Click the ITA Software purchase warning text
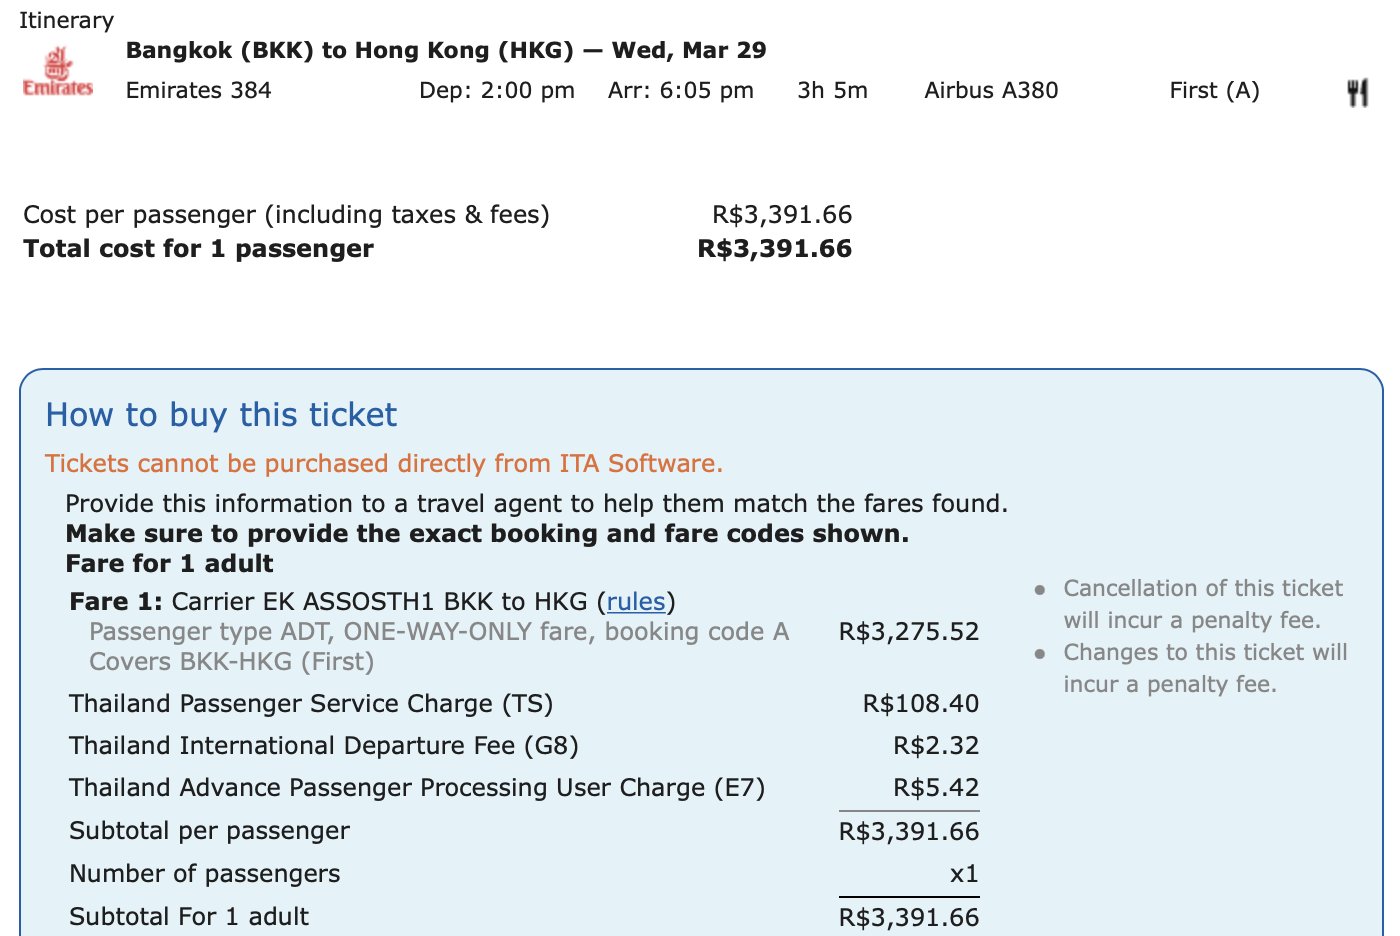This screenshot has width=1400, height=936. 384,464
